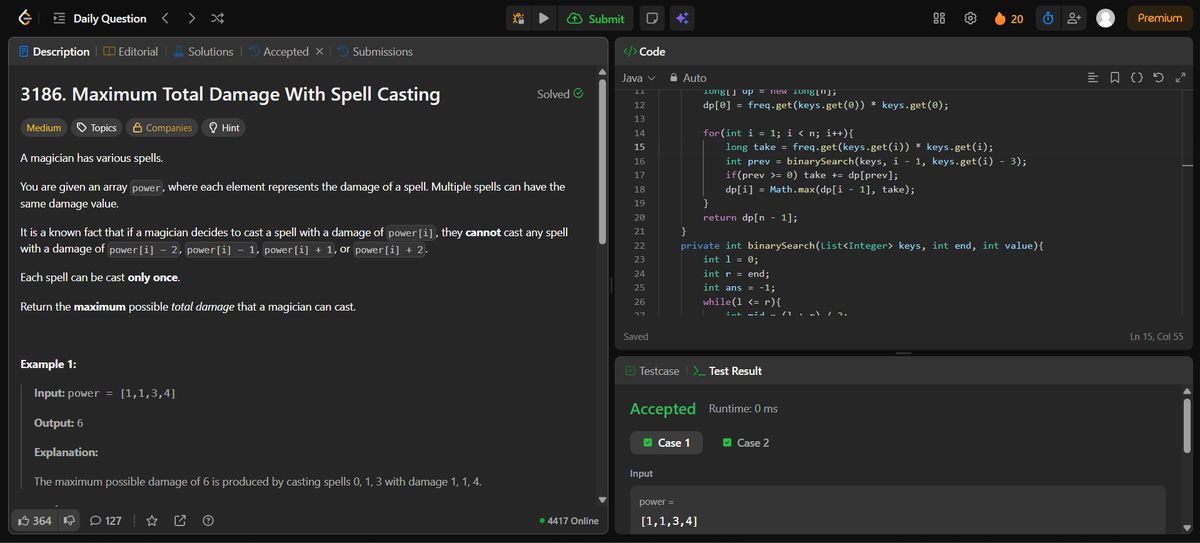Viewport: 1200px width, 543px height.
Task: Click the 4417 Online indicator
Action: pyautogui.click(x=569, y=520)
